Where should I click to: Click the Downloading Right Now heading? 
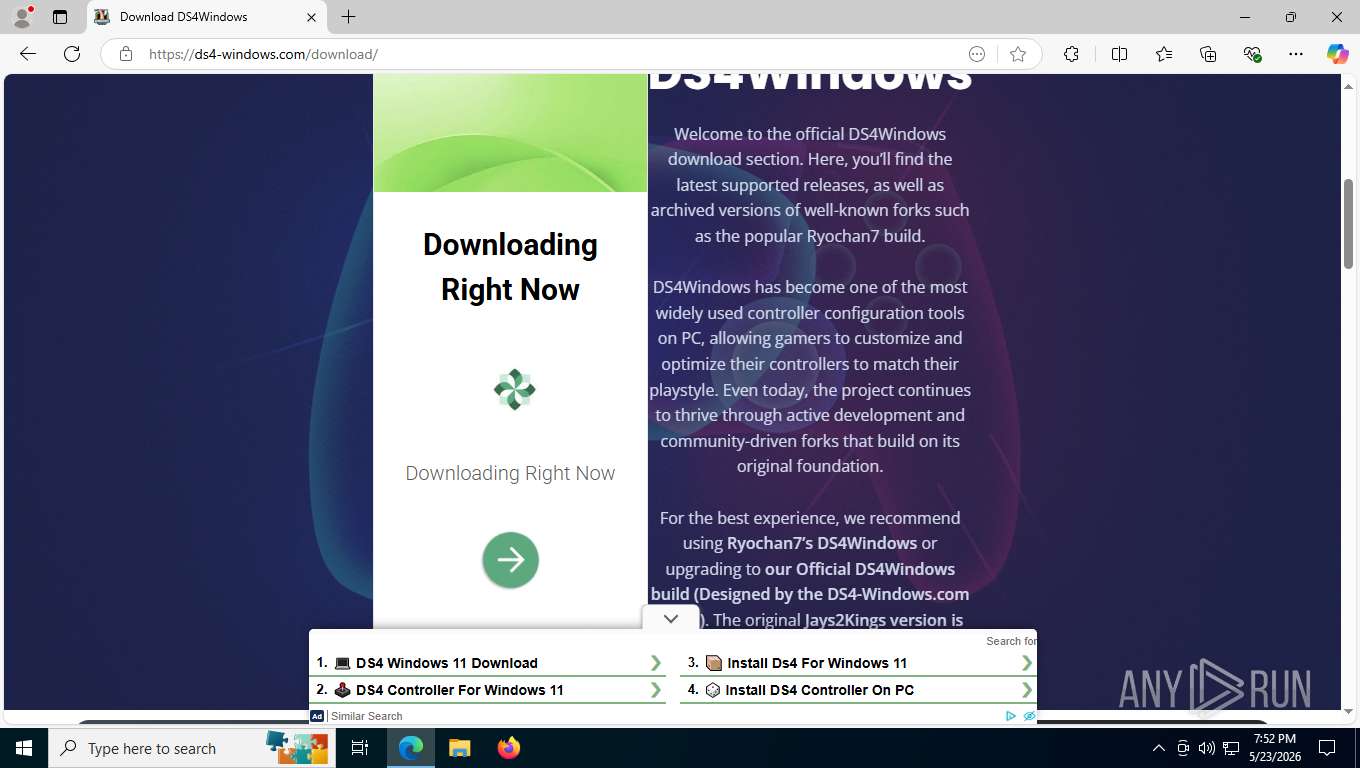tap(510, 267)
